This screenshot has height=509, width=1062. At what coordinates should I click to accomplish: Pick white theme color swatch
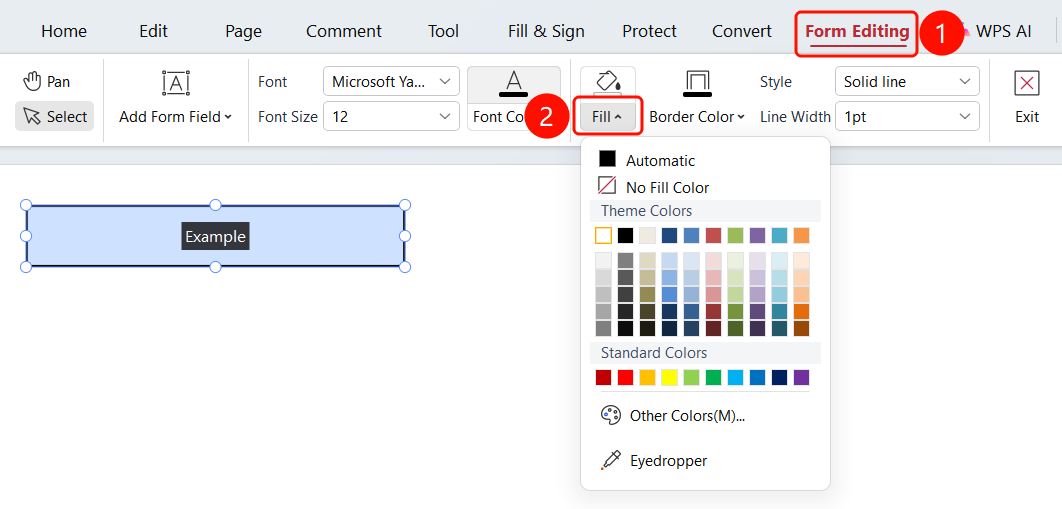603,236
